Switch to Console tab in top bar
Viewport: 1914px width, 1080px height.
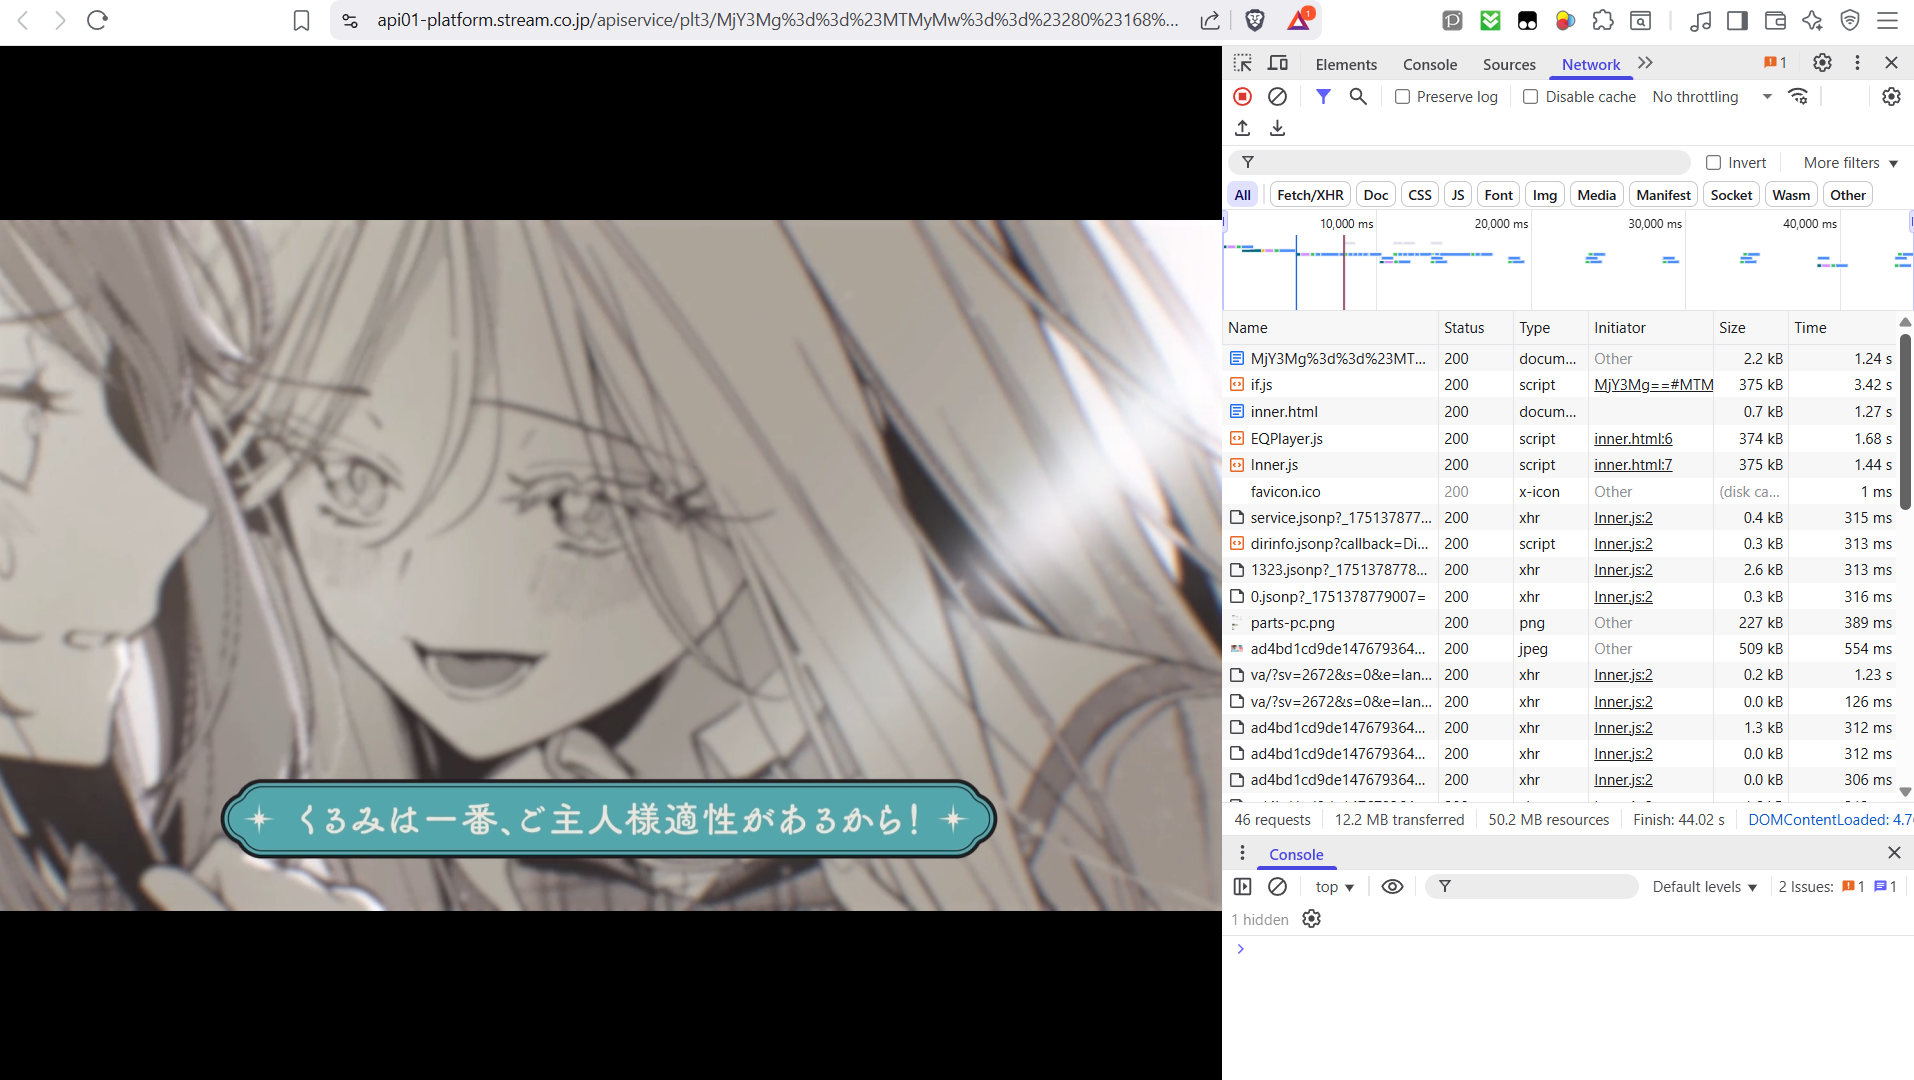pos(1430,64)
